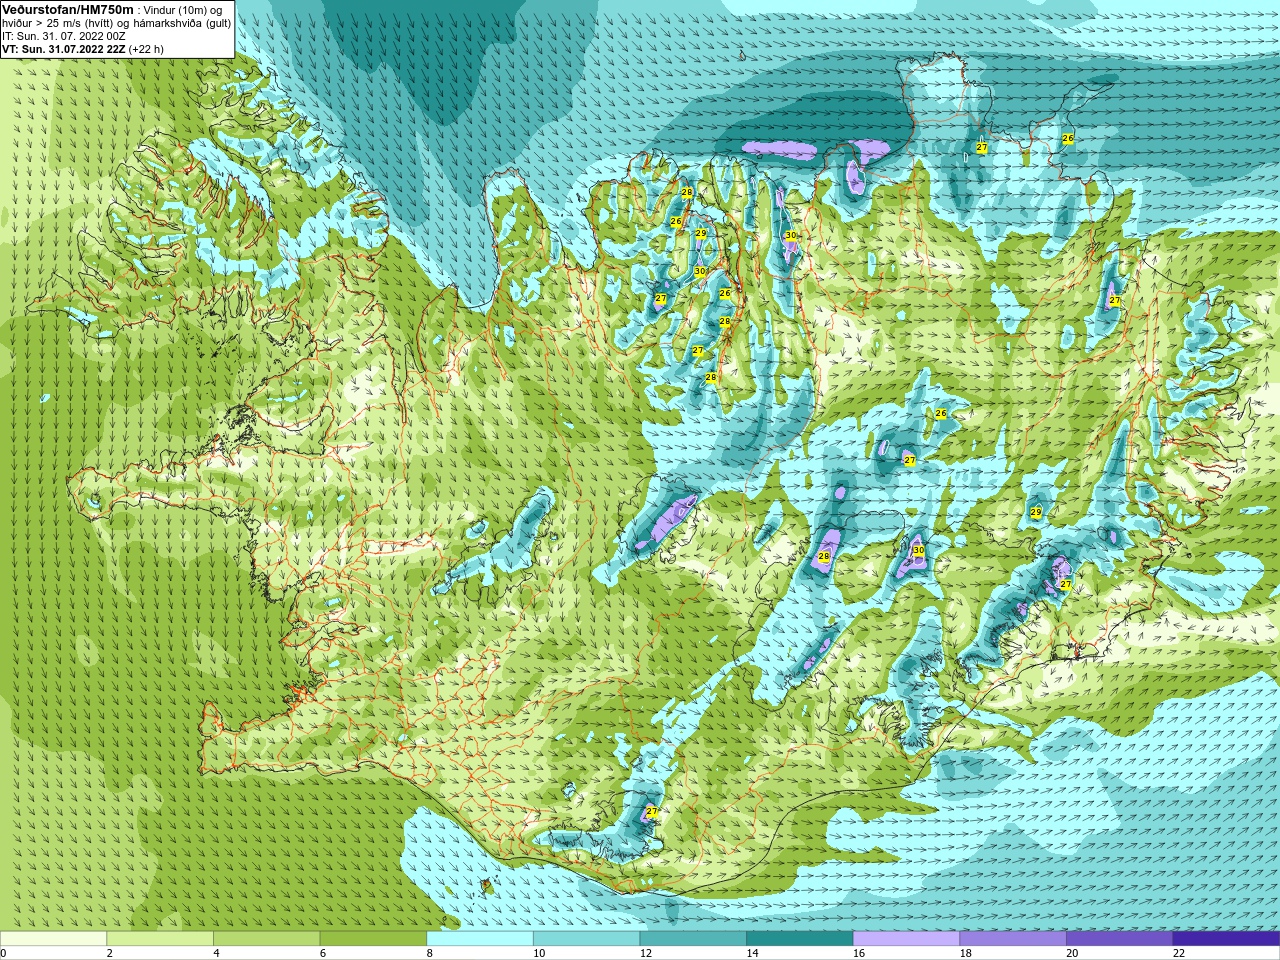Pick the light cyan legend swatch between 8 and 10
The width and height of the screenshot is (1280, 960).
pos(480,938)
